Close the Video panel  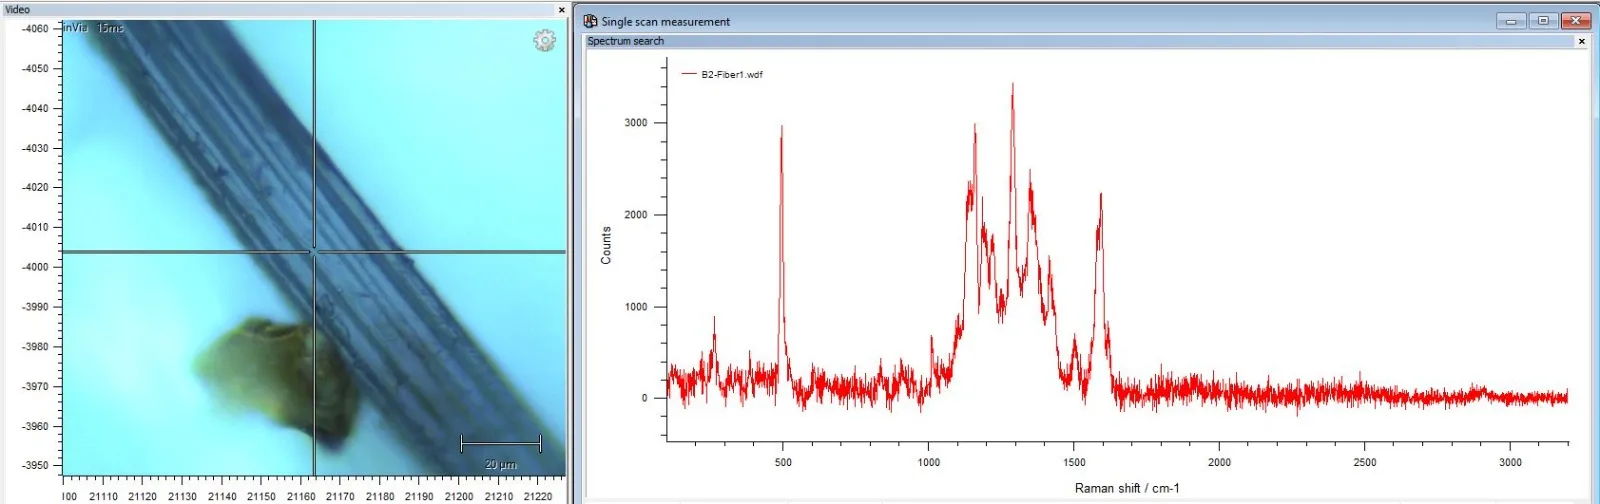(x=561, y=9)
